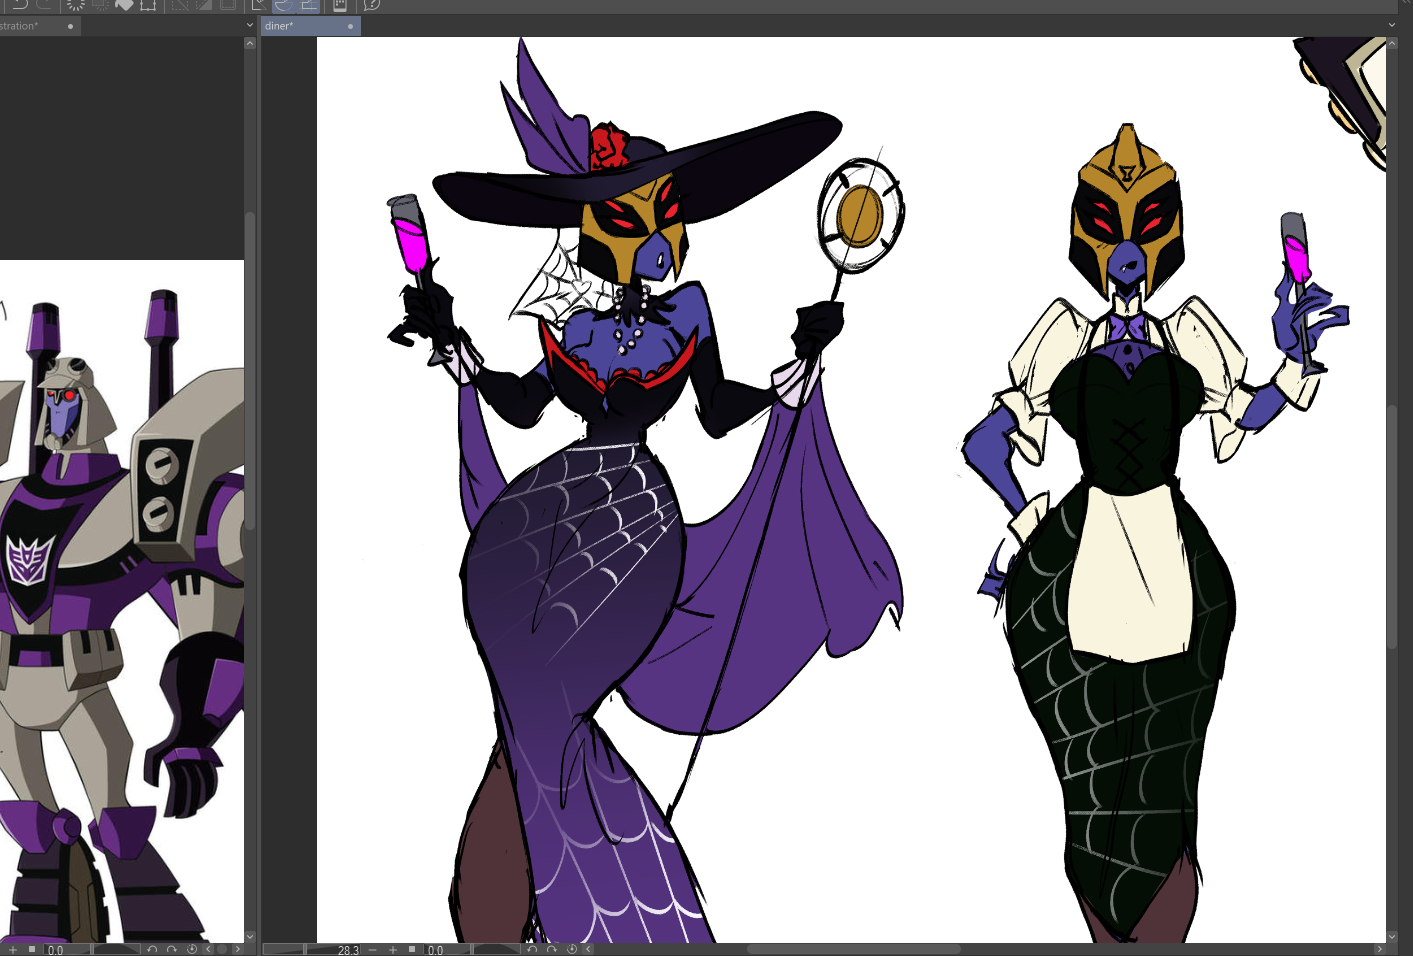Zoom in the diner canvas with the plus icon
This screenshot has height=956, width=1413.
[393, 949]
